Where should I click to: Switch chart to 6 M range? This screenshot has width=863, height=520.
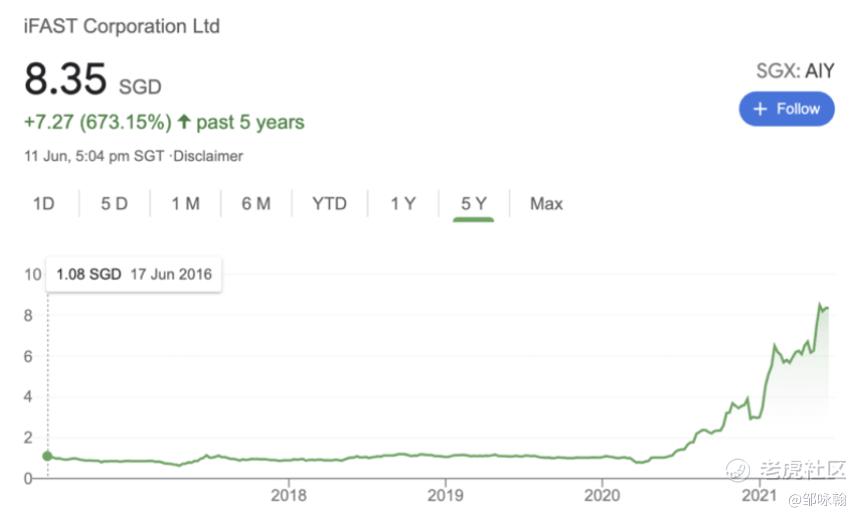[x=256, y=204]
